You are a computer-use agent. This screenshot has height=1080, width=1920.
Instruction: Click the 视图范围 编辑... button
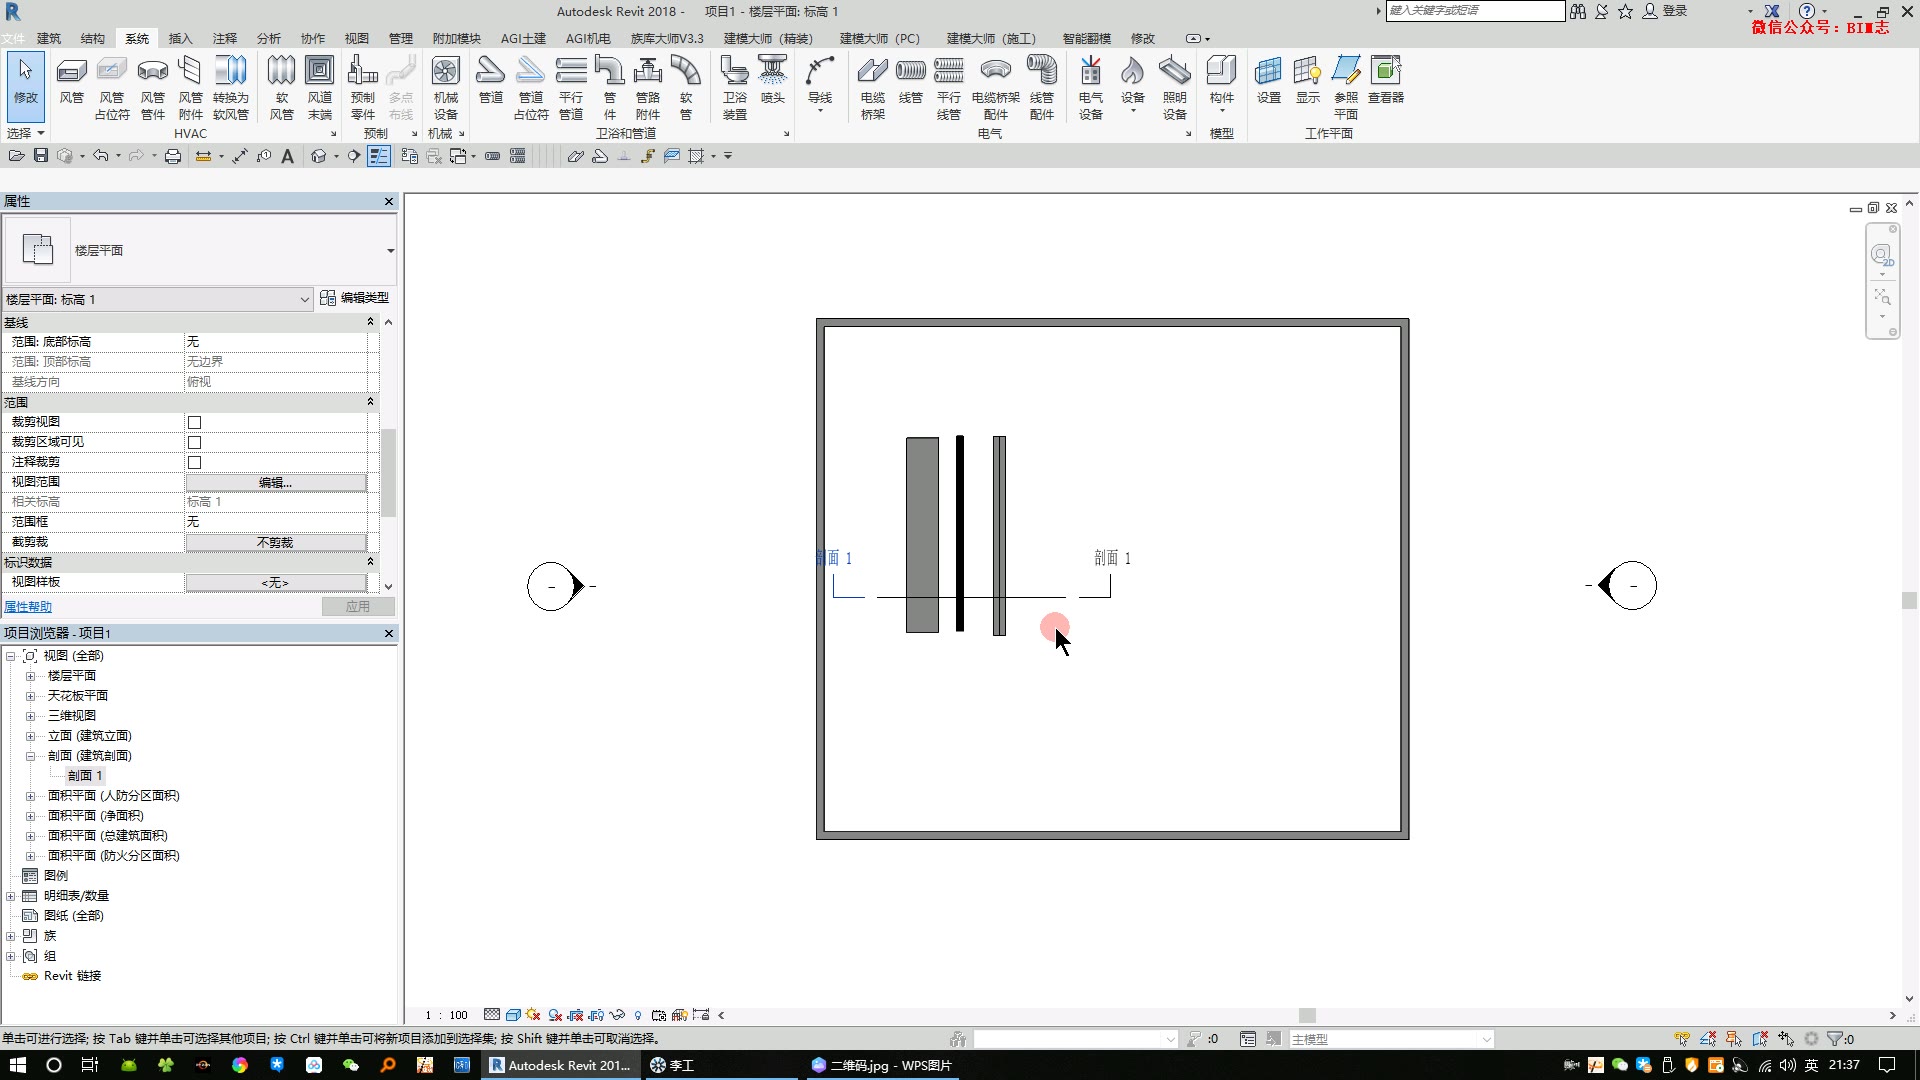[275, 482]
